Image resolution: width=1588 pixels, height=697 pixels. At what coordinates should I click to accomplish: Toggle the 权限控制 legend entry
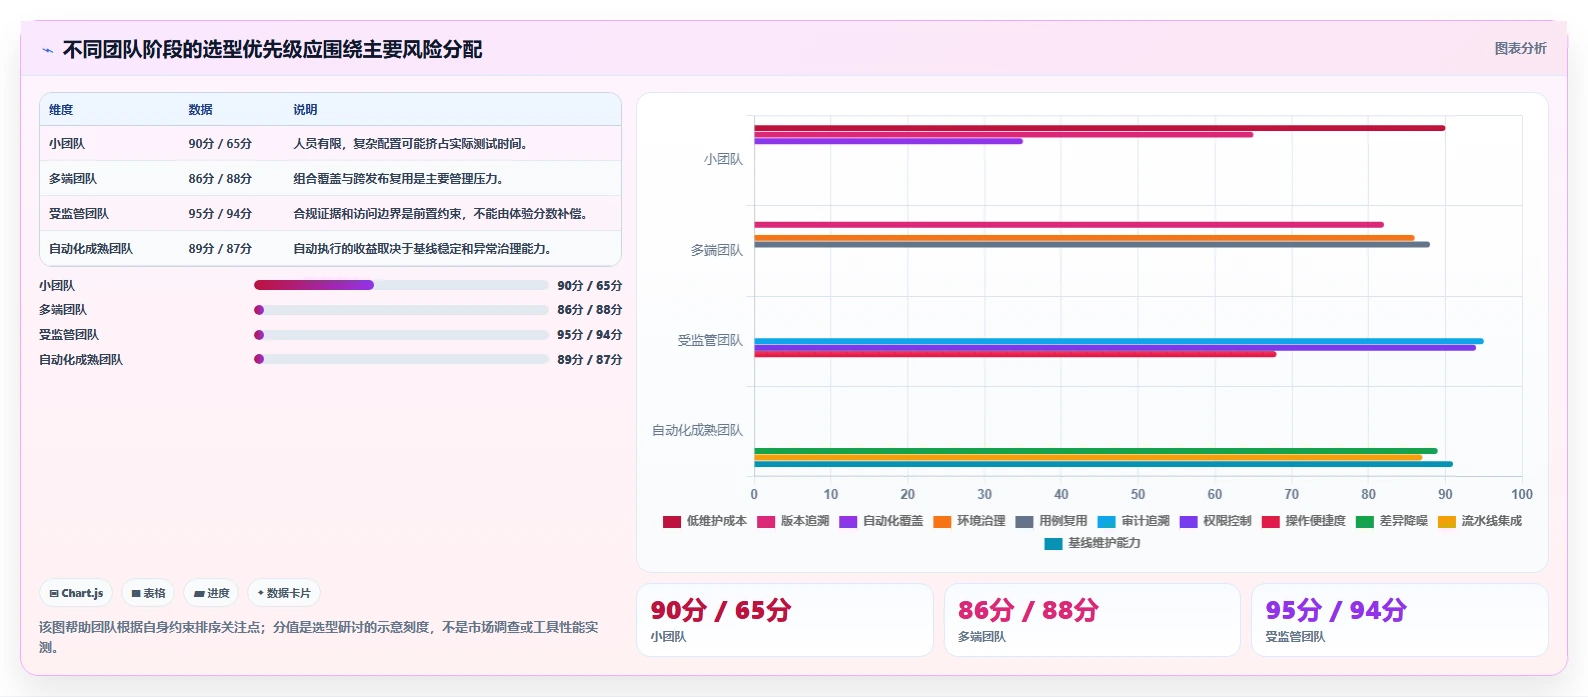tap(1215, 521)
